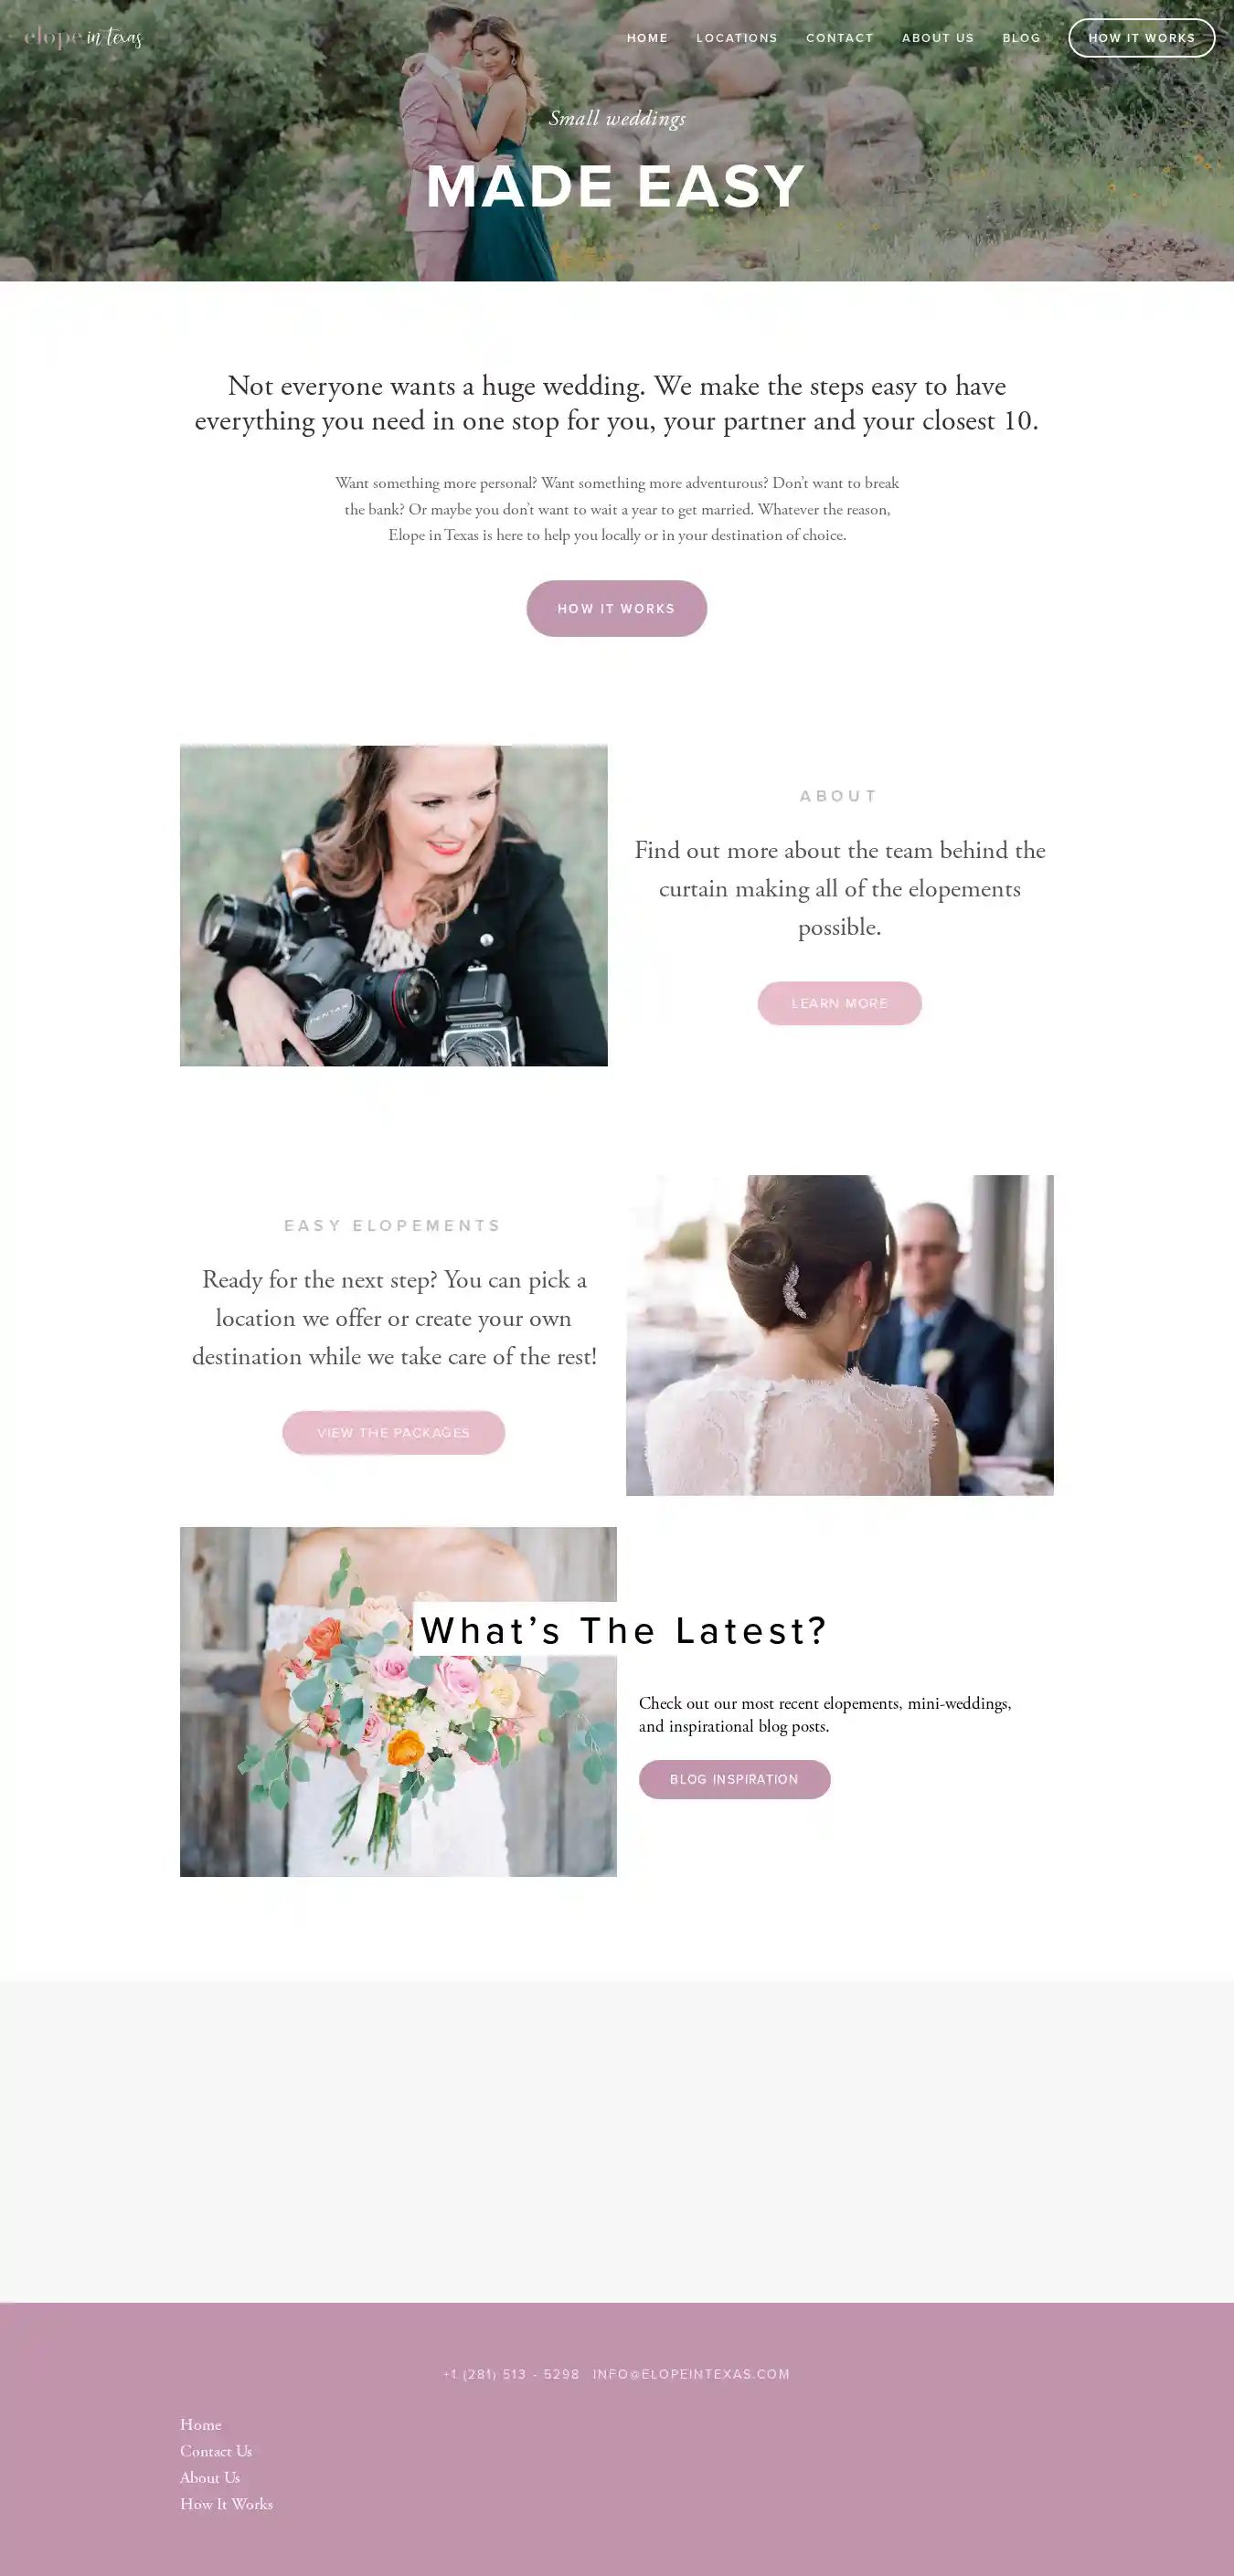Image resolution: width=1234 pixels, height=2576 pixels.
Task: Open About Us in the top navigation
Action: pos(938,38)
